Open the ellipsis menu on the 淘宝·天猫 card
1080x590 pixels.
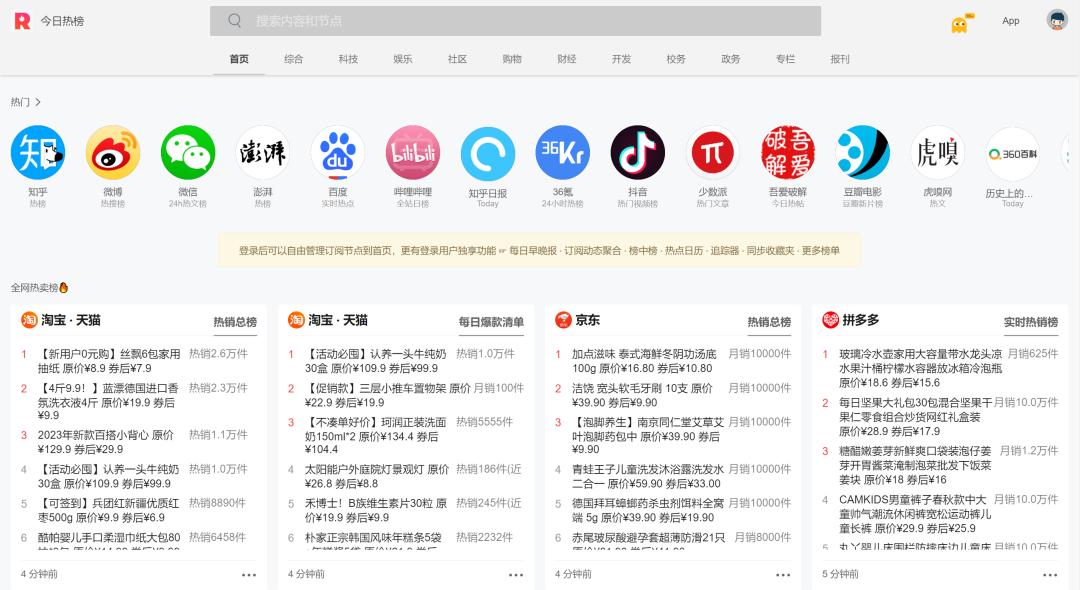click(x=250, y=574)
